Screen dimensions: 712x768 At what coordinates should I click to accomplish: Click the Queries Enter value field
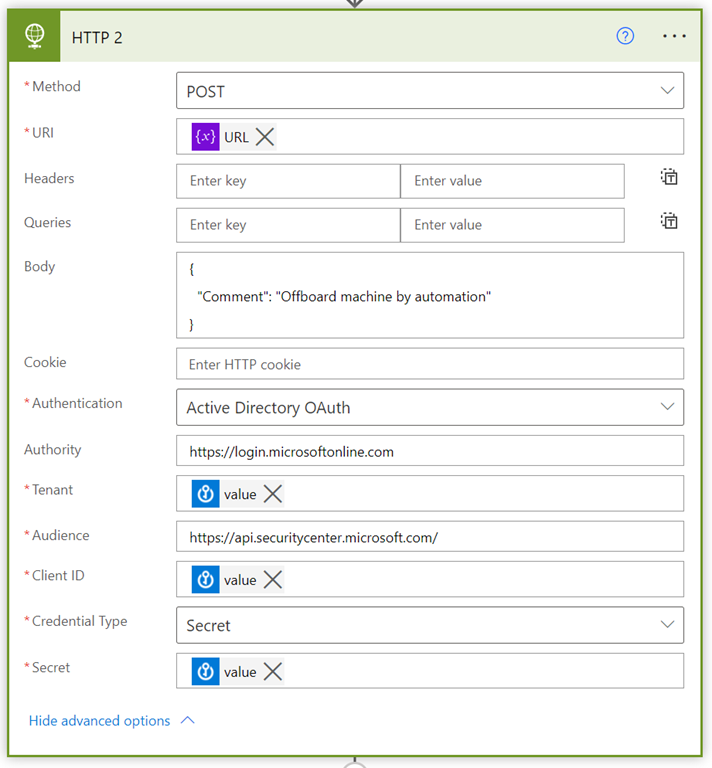pos(512,225)
